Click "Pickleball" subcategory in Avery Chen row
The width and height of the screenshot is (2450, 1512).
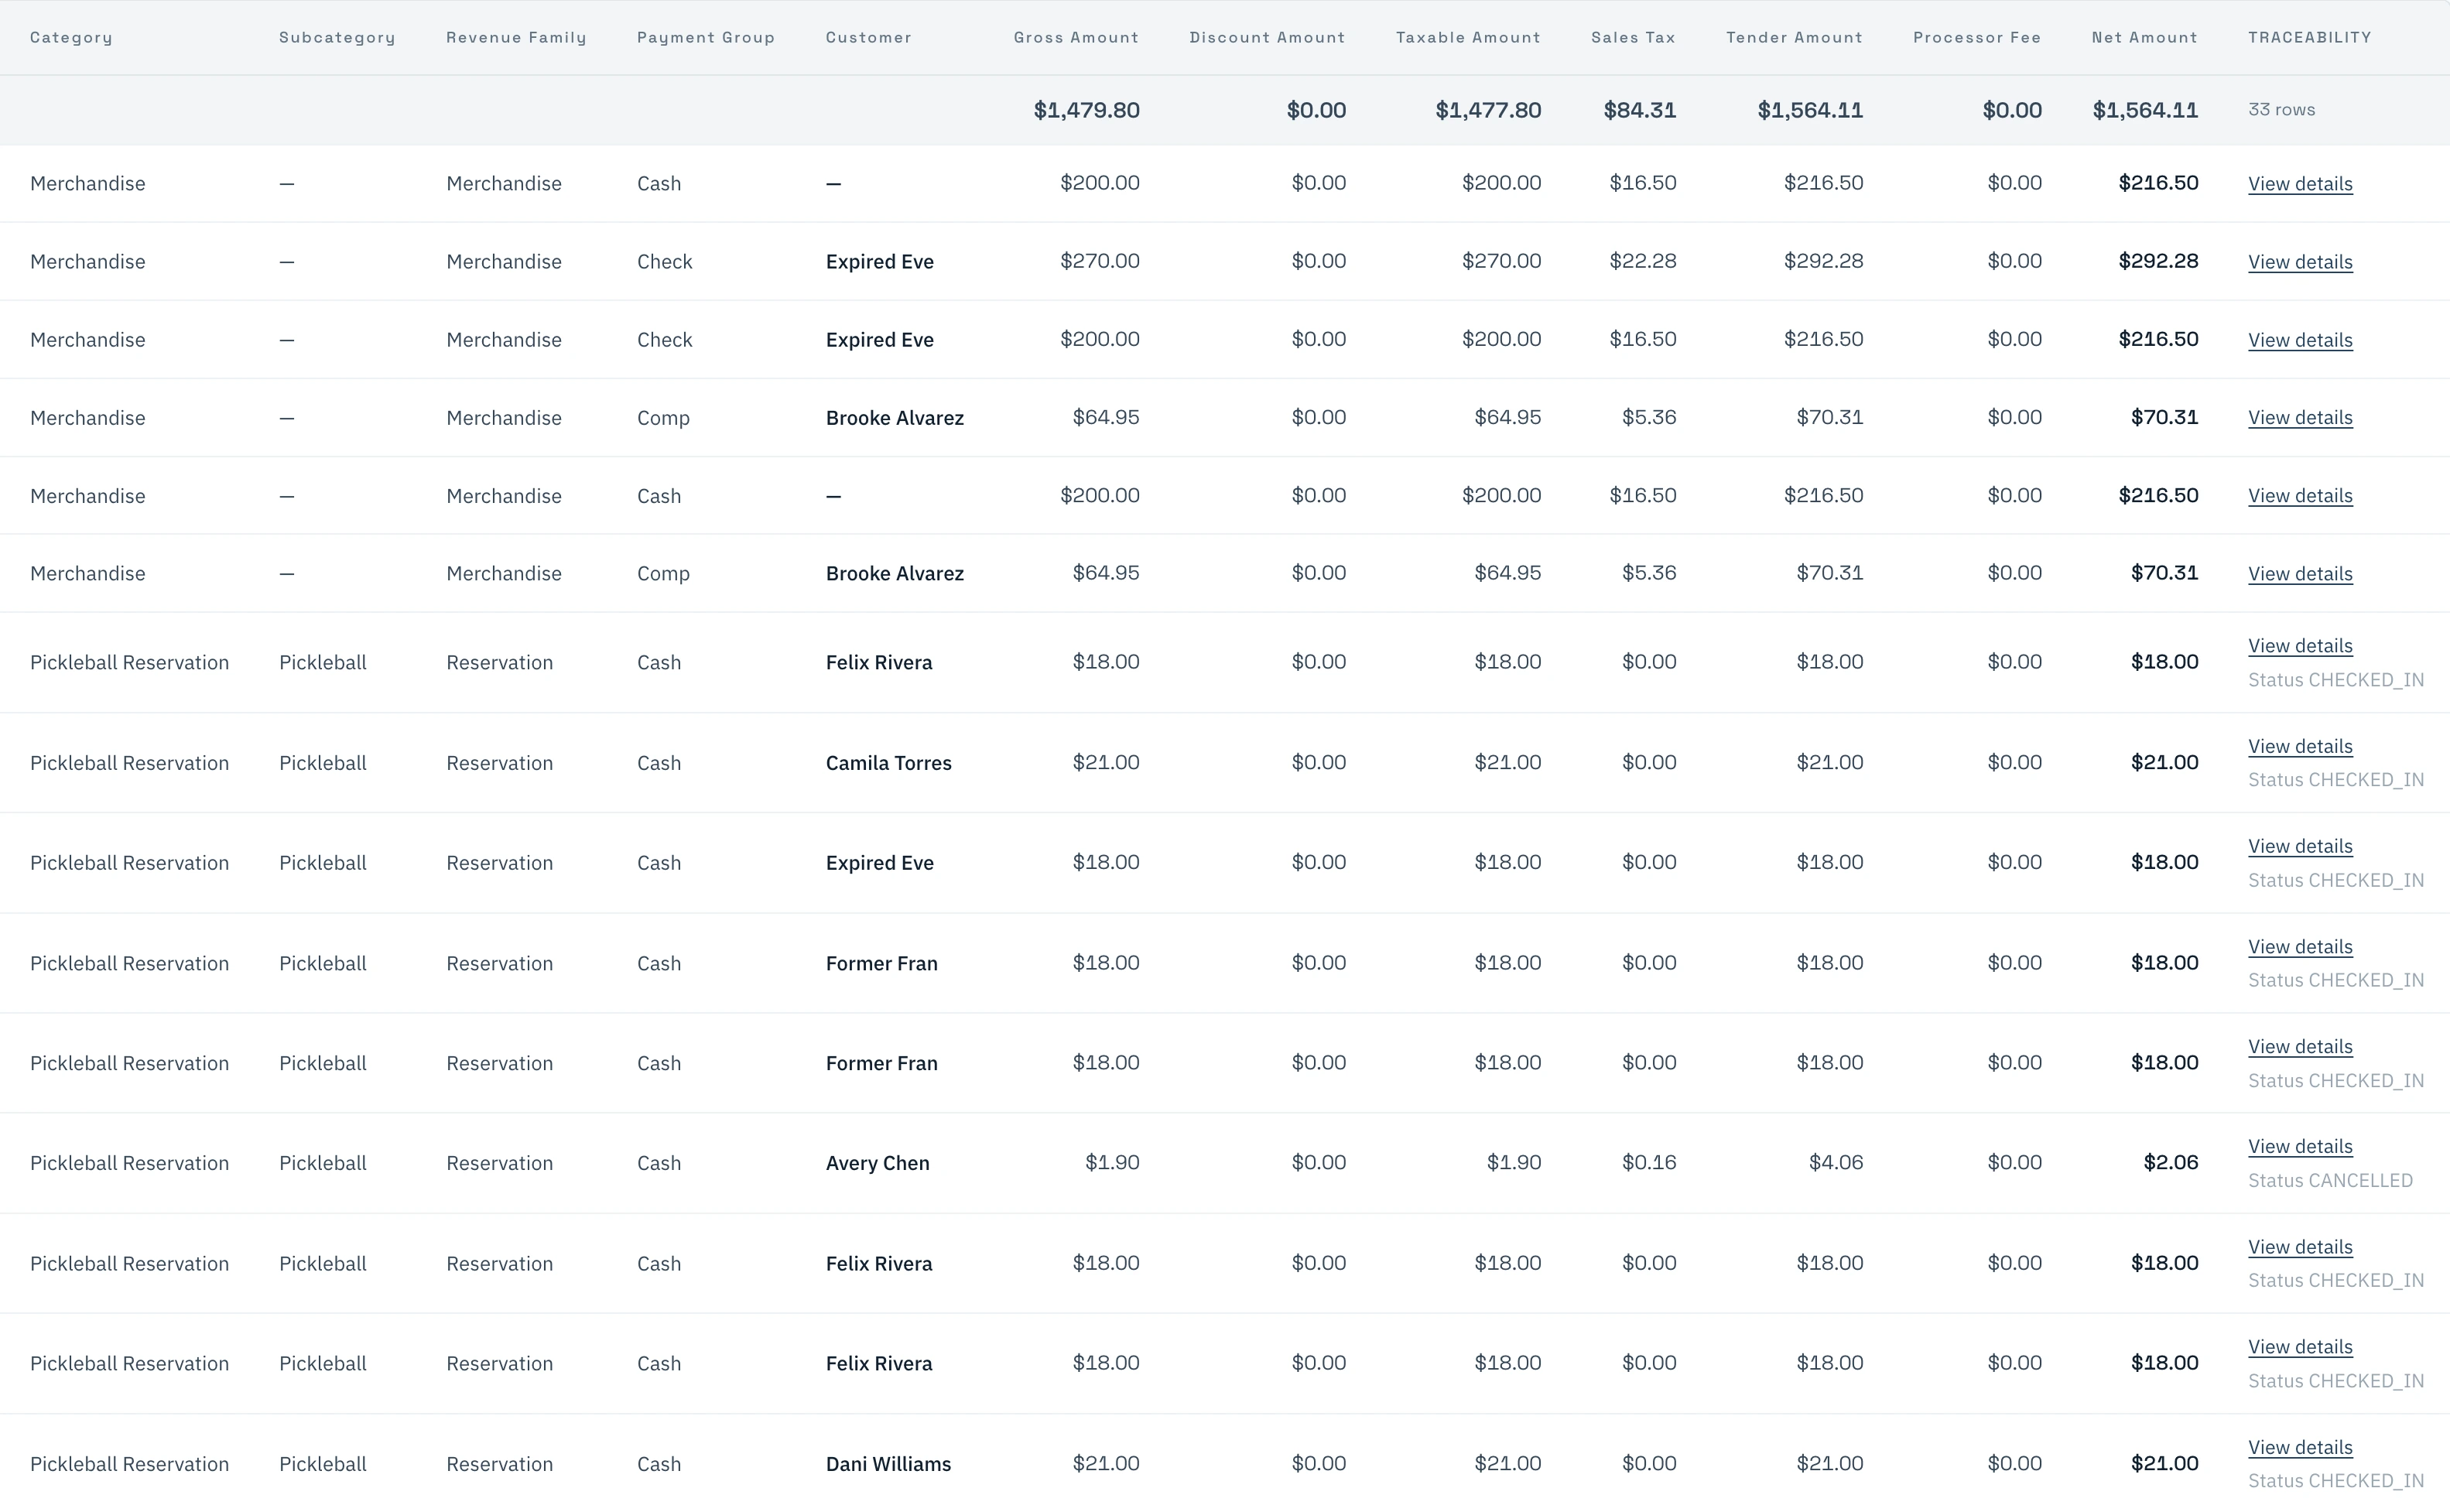[x=322, y=1163]
